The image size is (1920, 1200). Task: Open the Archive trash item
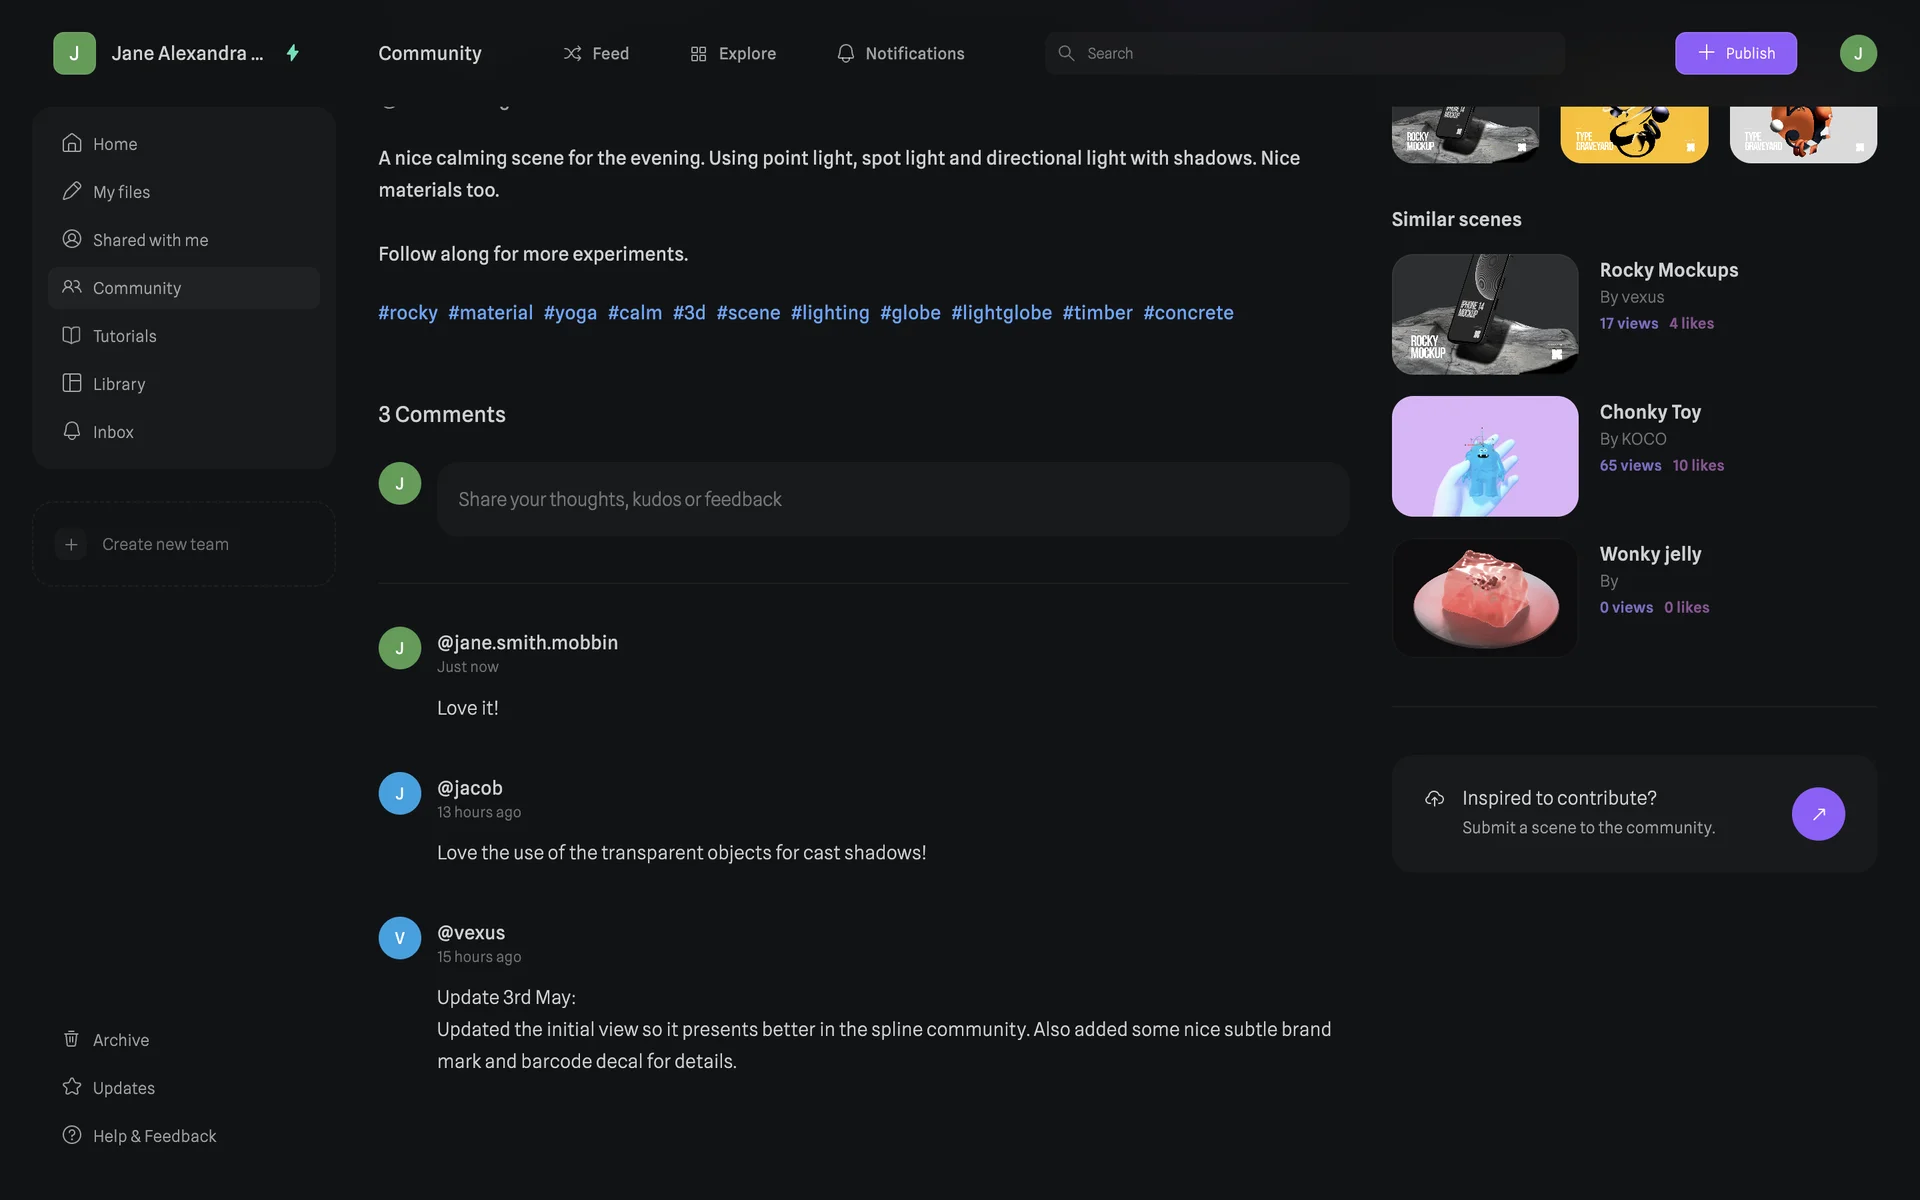pyautogui.click(x=120, y=1040)
